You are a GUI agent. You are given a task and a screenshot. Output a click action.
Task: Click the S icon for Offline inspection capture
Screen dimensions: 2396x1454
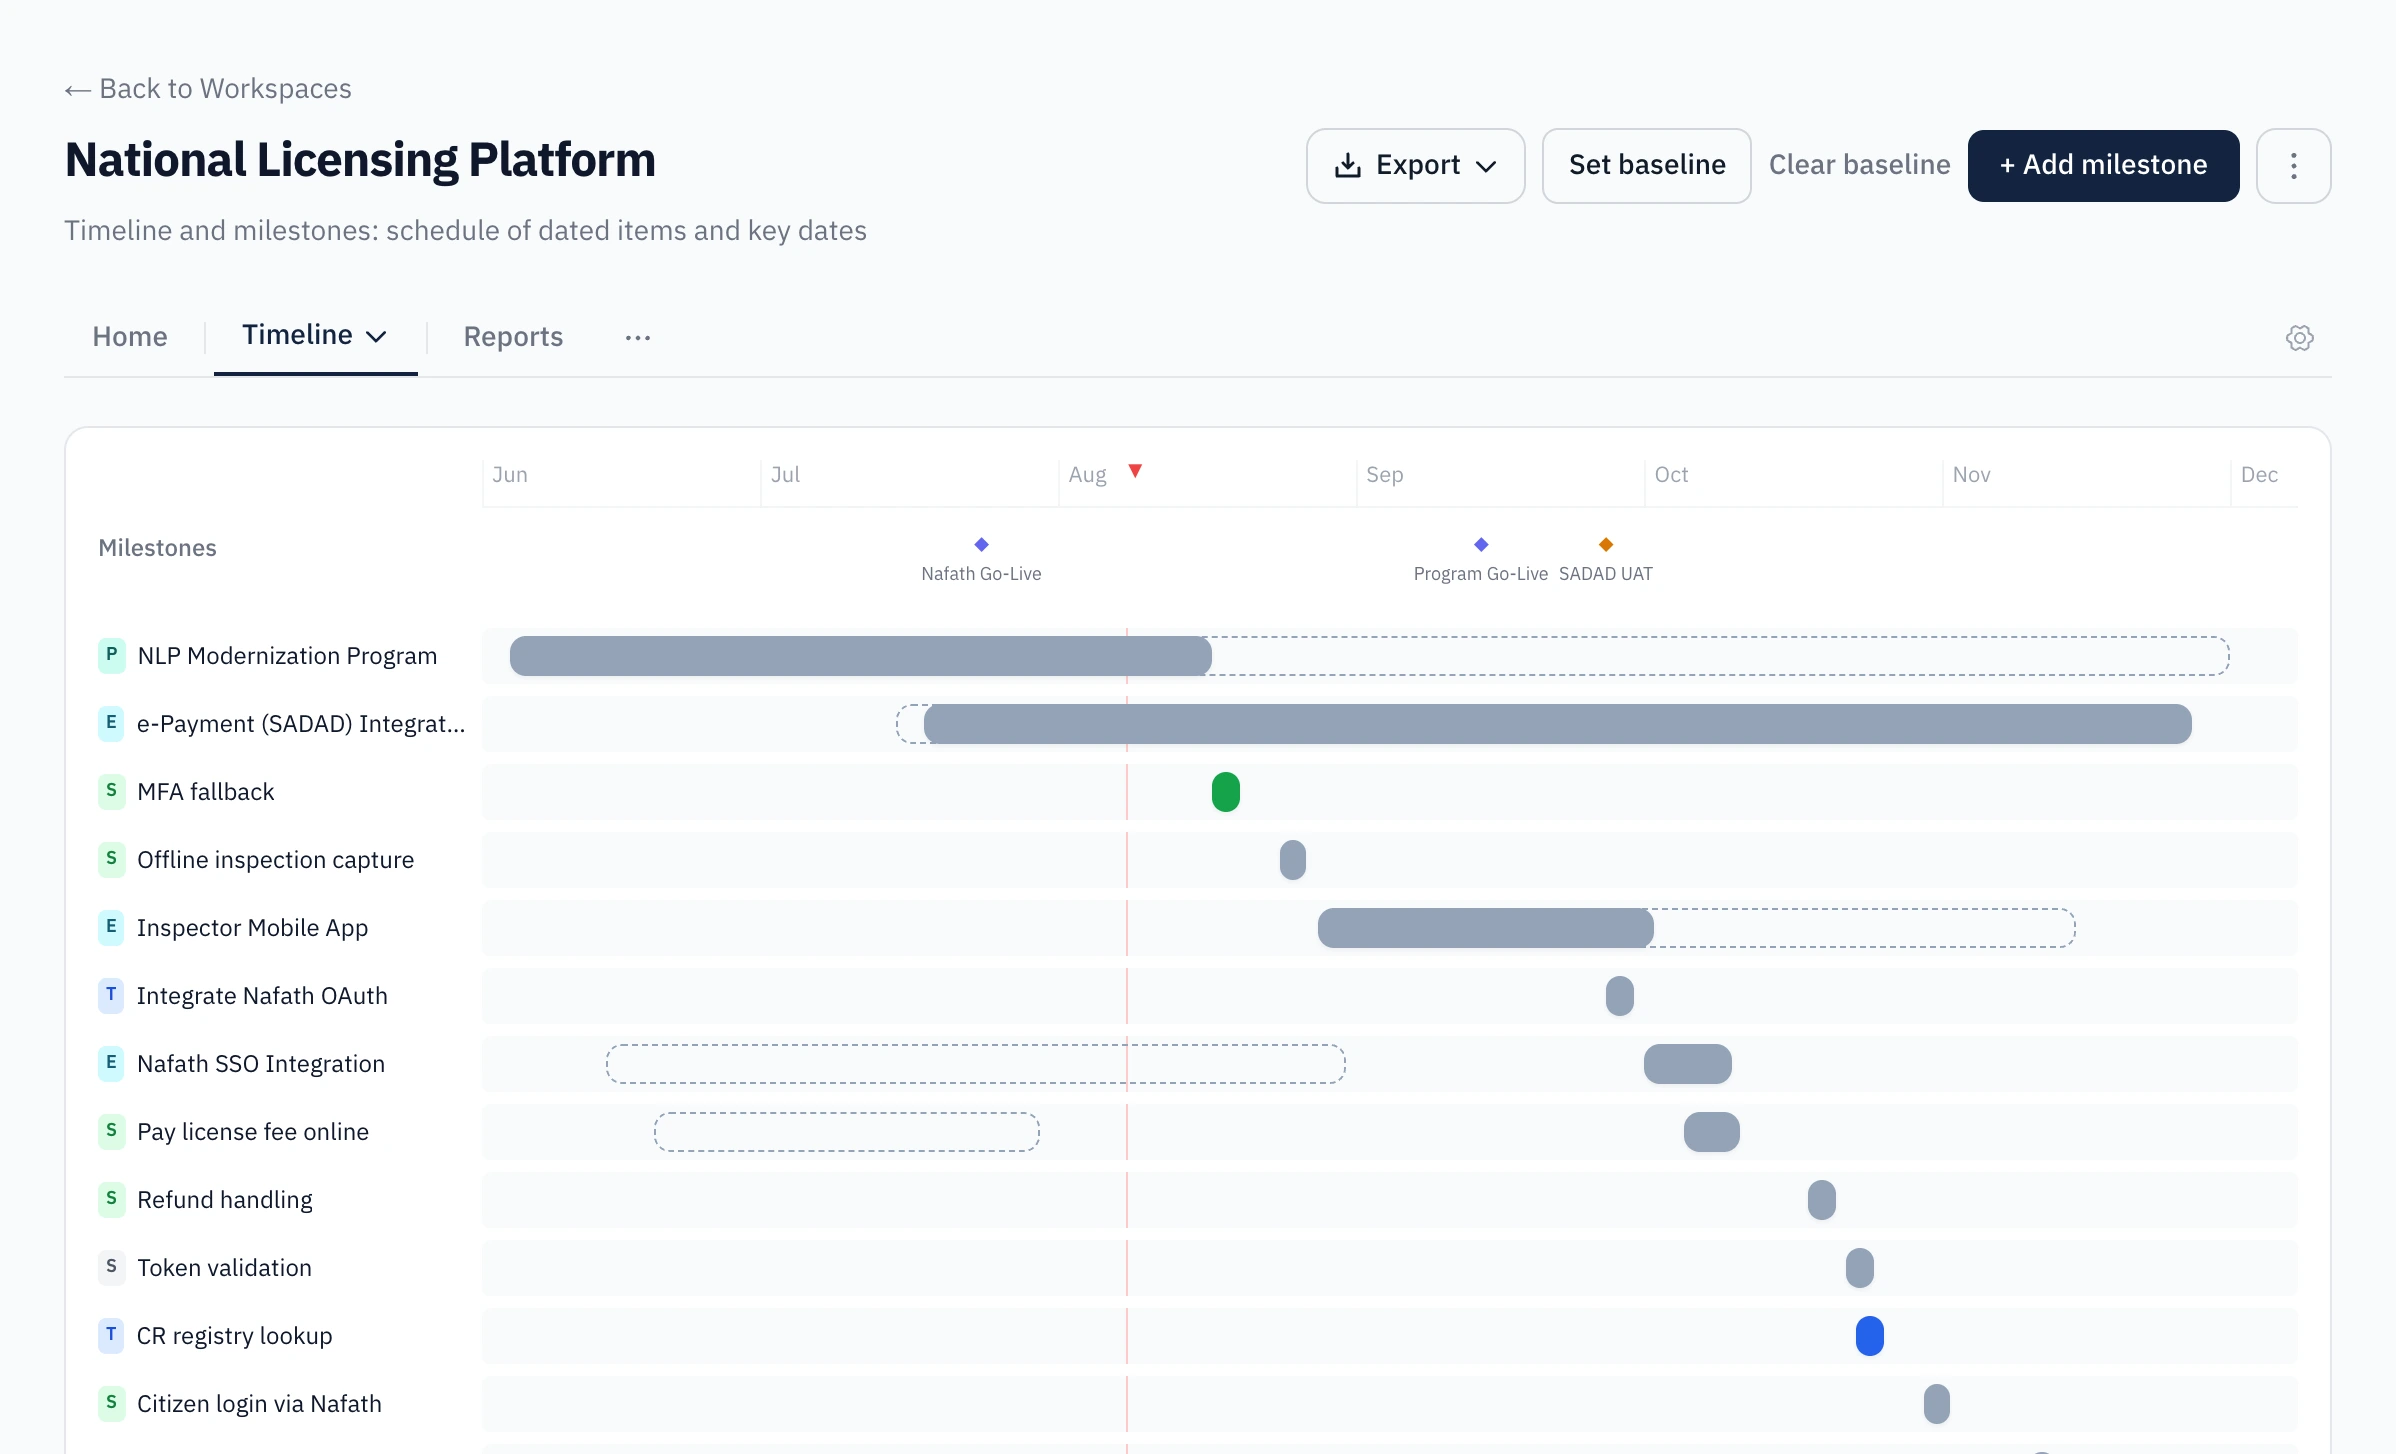[x=111, y=859]
